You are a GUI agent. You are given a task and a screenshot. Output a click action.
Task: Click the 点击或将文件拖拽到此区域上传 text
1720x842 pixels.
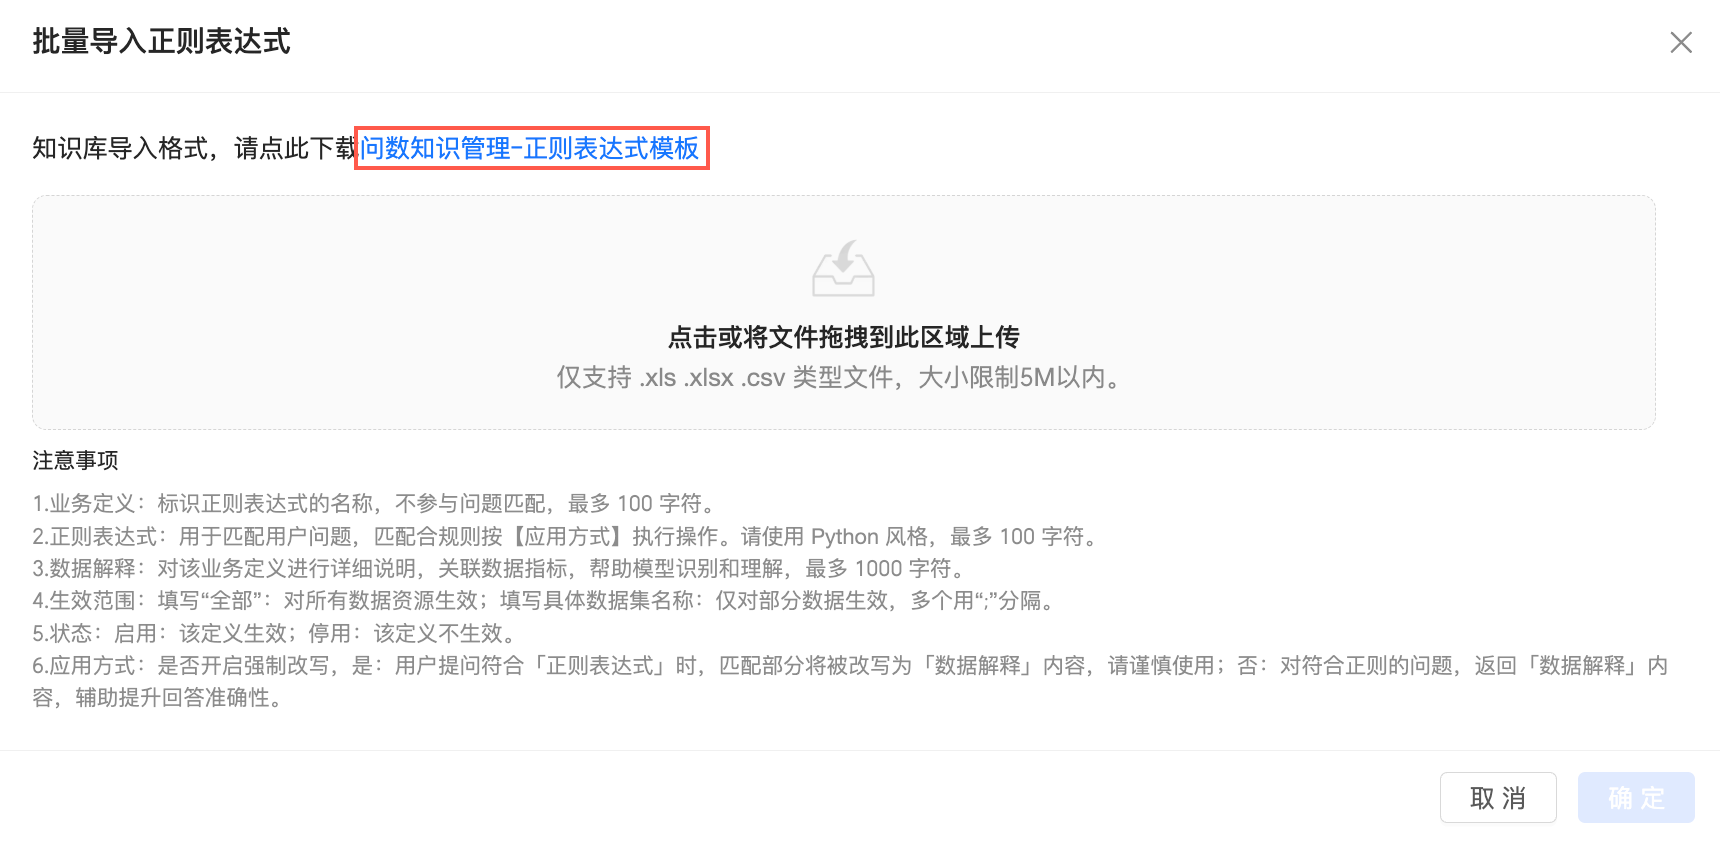843,337
